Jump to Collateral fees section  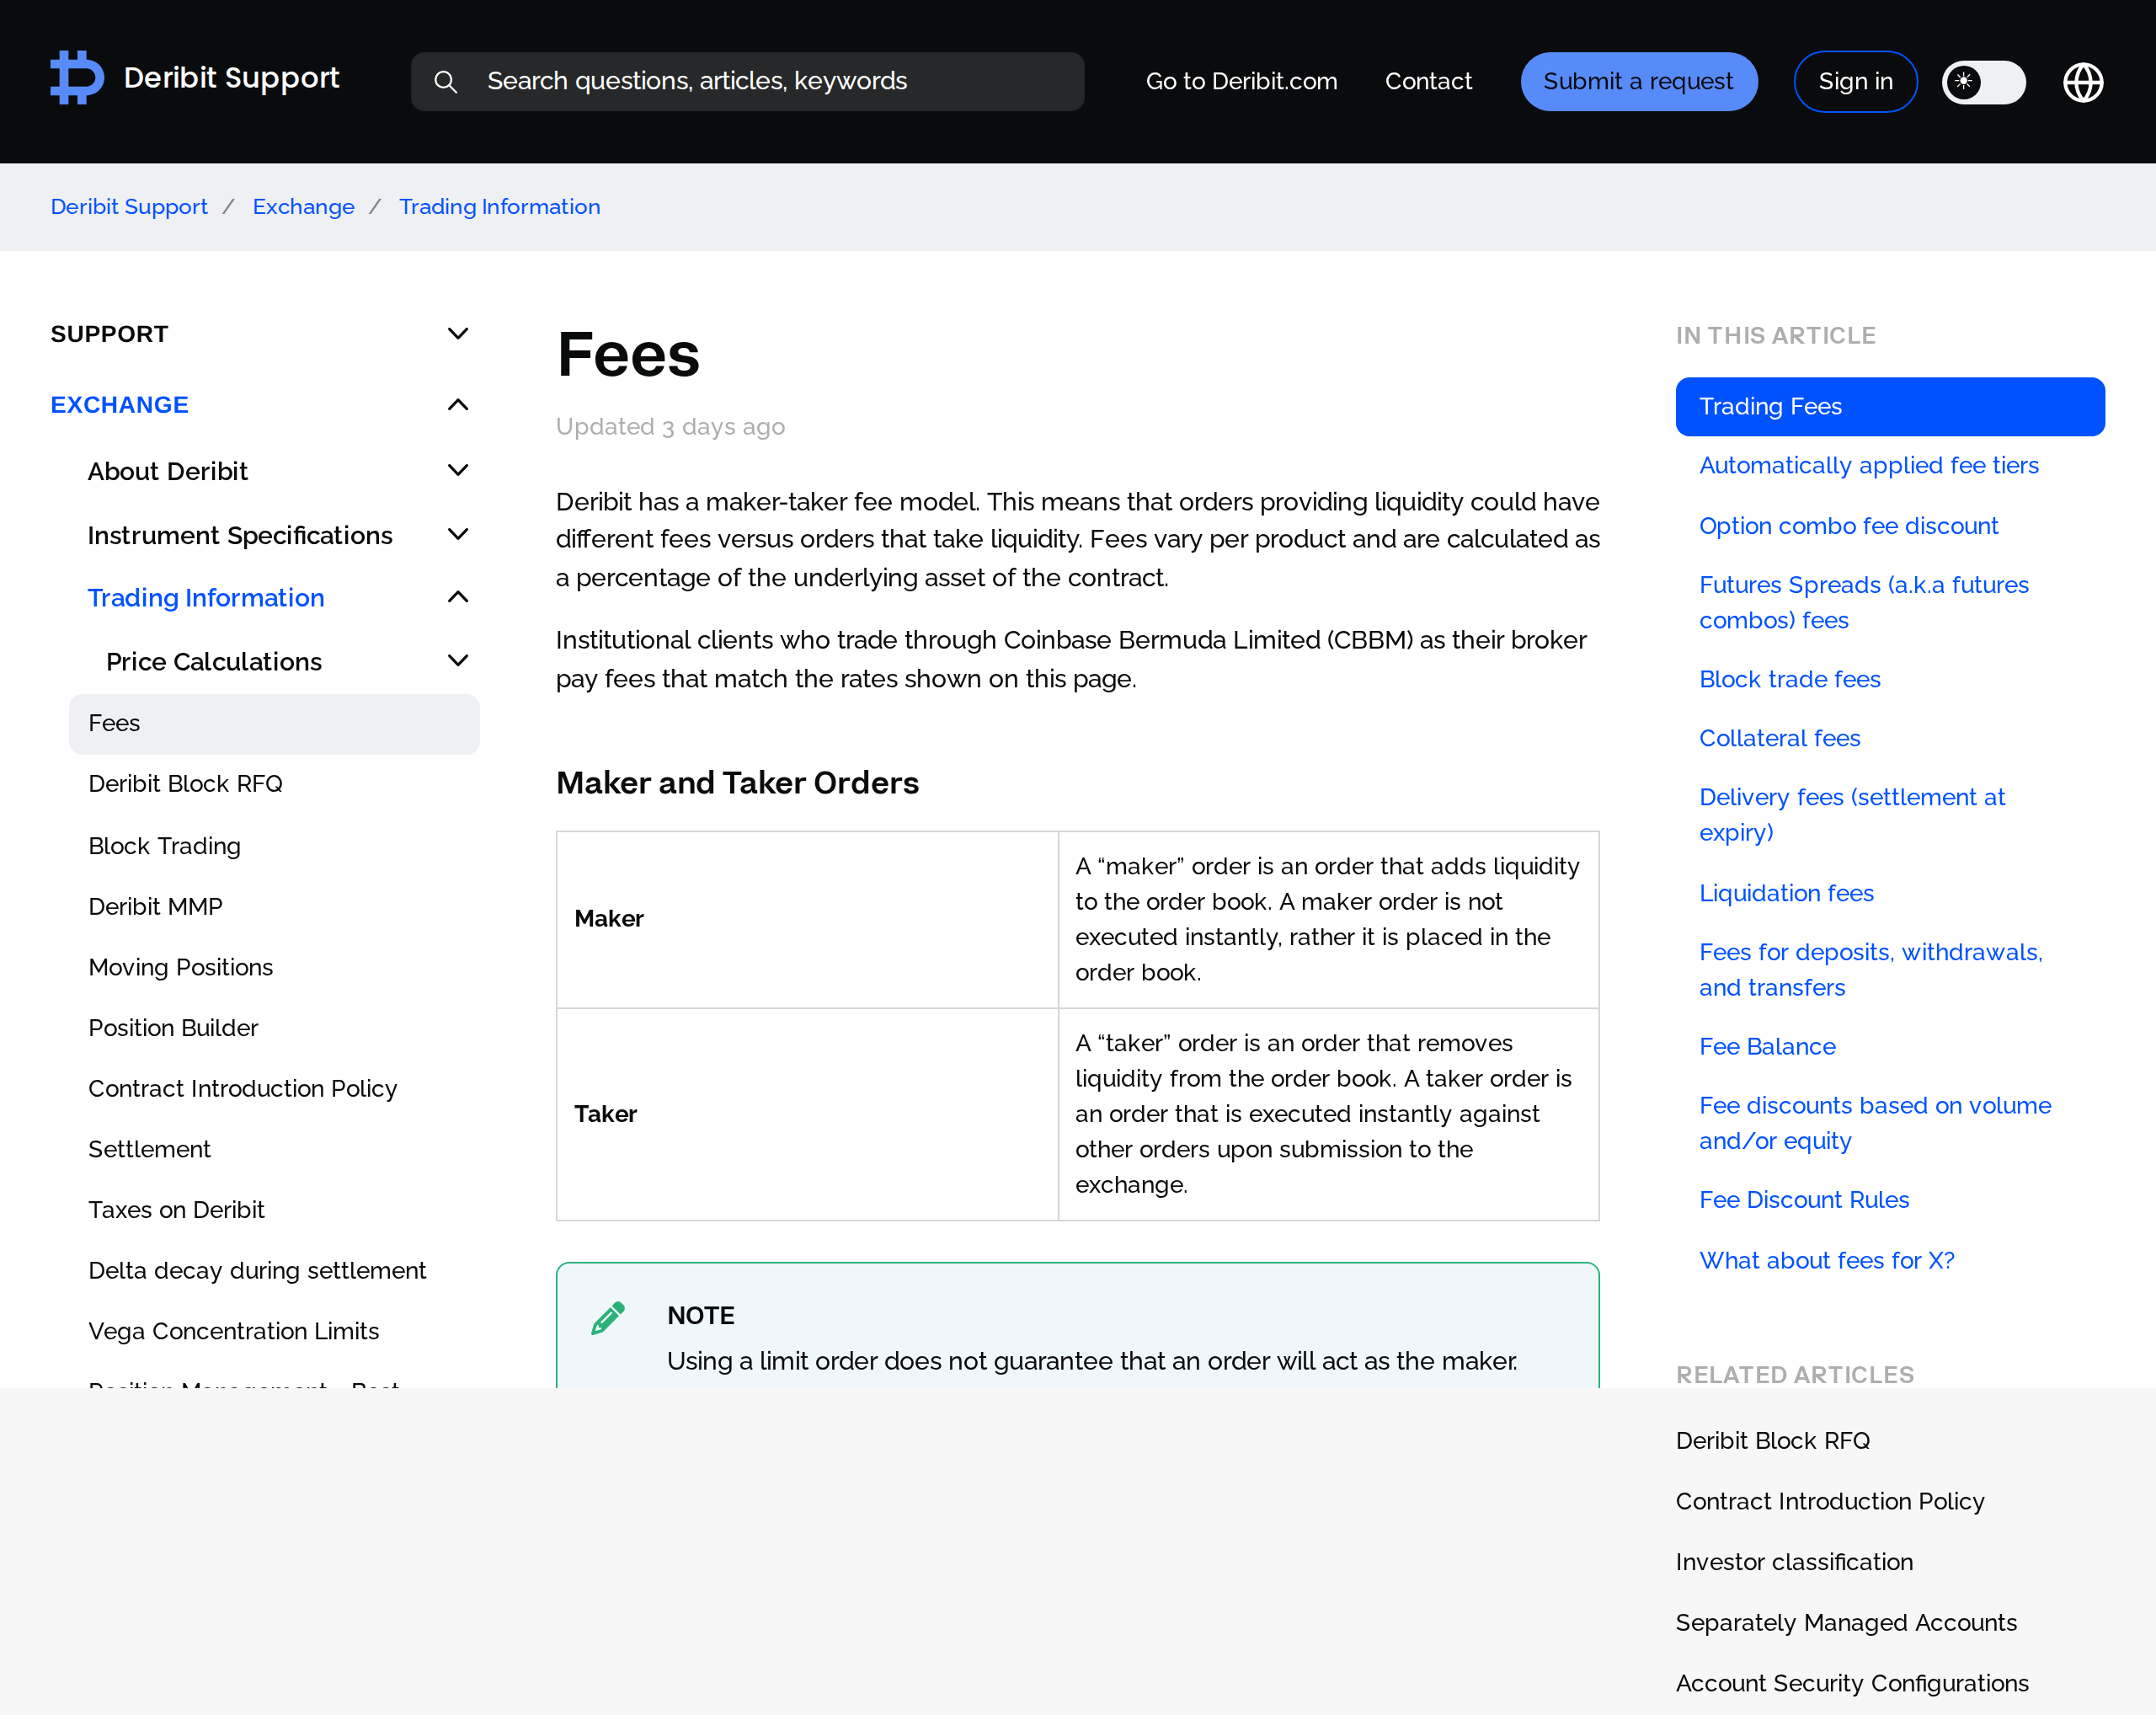1779,738
